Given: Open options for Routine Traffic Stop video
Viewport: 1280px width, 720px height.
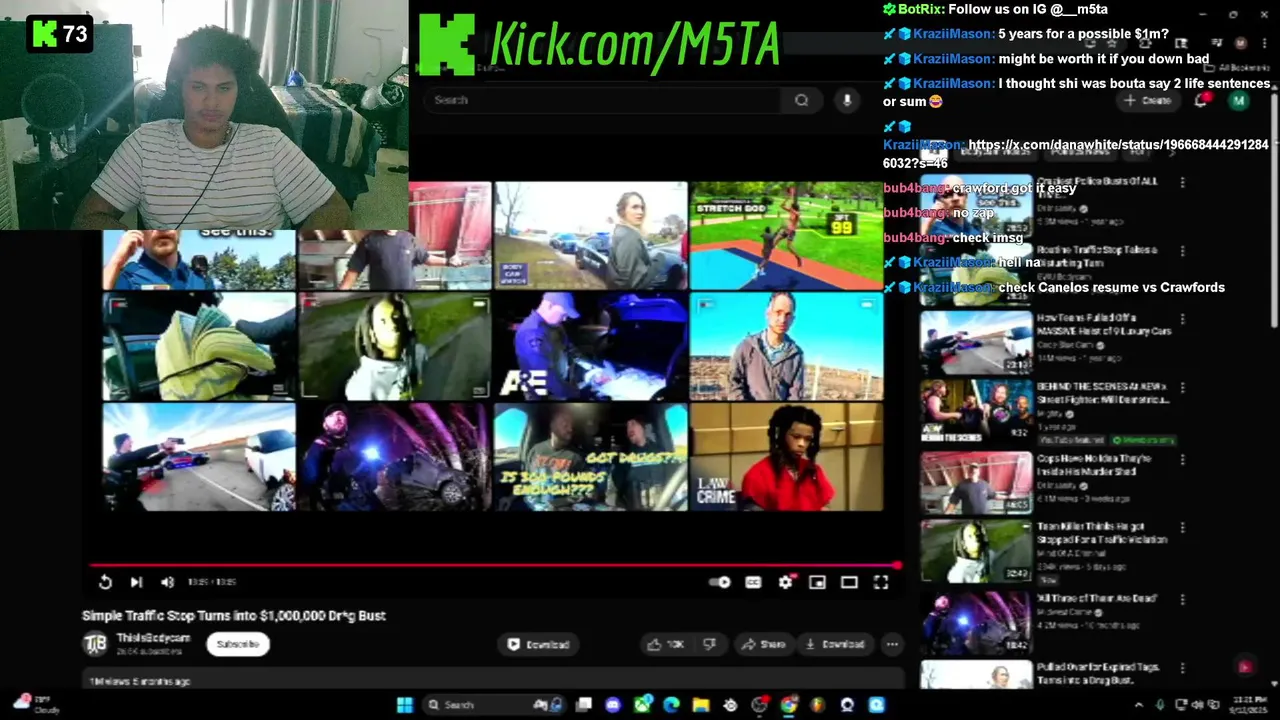Looking at the screenshot, I should [1183, 251].
